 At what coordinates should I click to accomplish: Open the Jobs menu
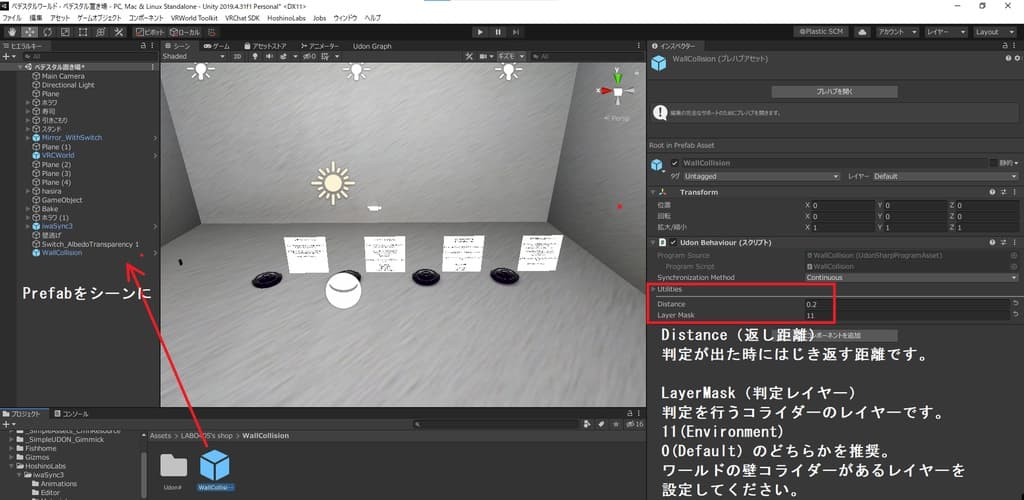[x=319, y=18]
